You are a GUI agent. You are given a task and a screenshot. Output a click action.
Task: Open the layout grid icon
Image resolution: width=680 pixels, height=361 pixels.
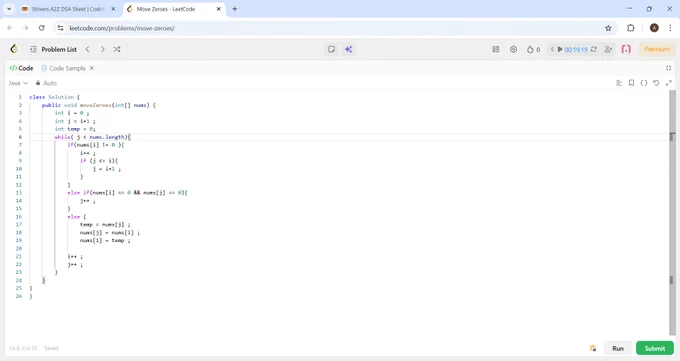coord(496,49)
